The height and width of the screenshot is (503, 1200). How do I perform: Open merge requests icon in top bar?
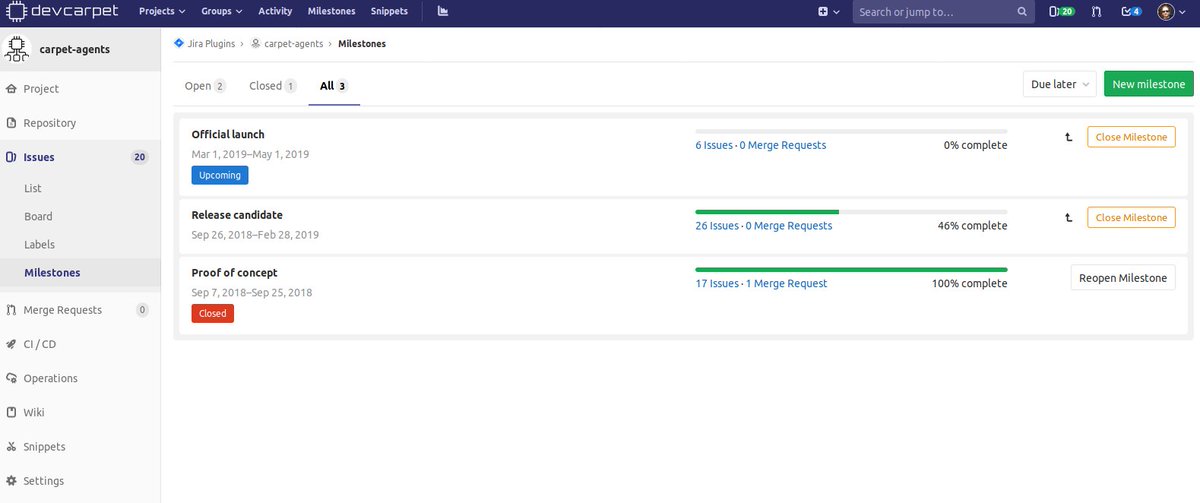point(1097,12)
